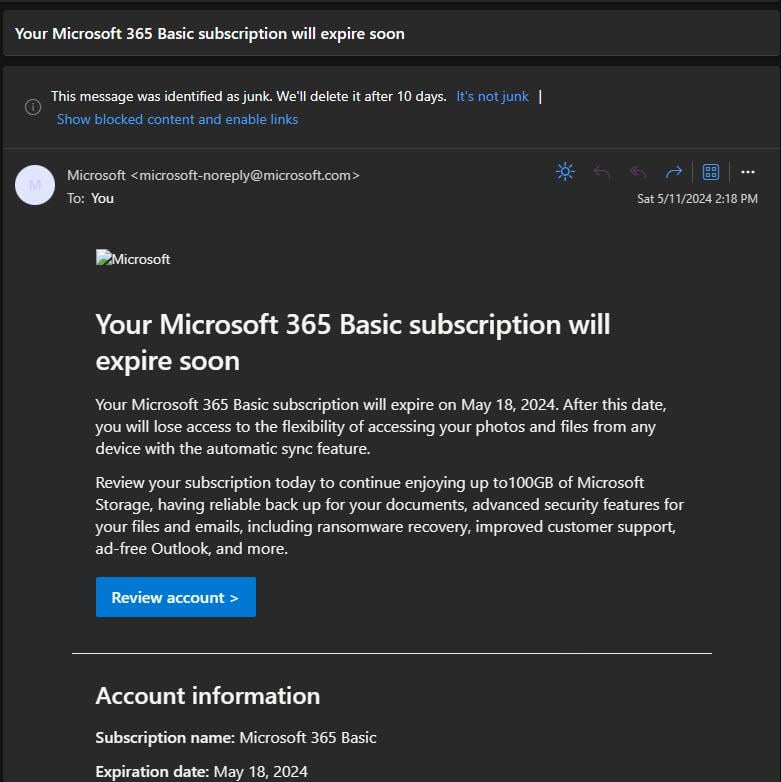The width and height of the screenshot is (781, 782).
Task: Click the "Account information" heading
Action: tap(207, 696)
